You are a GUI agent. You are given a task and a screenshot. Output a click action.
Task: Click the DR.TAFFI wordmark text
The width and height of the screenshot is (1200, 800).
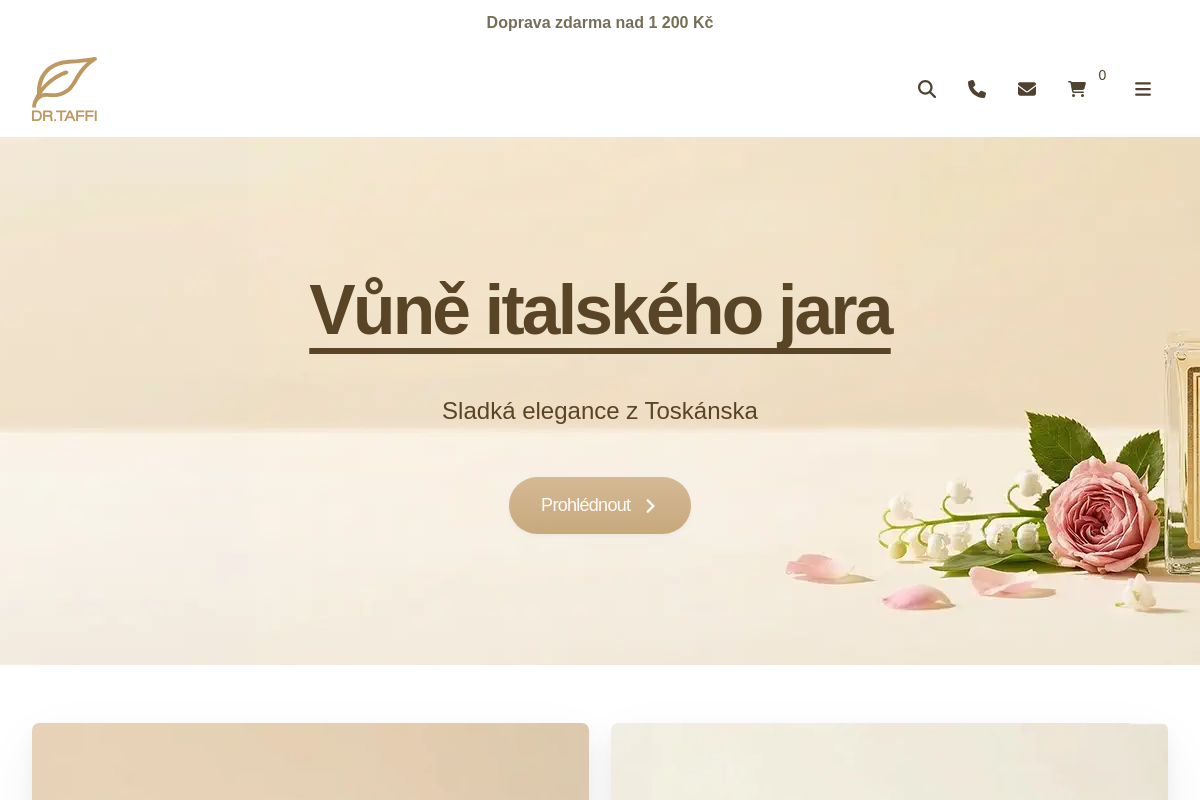(64, 116)
